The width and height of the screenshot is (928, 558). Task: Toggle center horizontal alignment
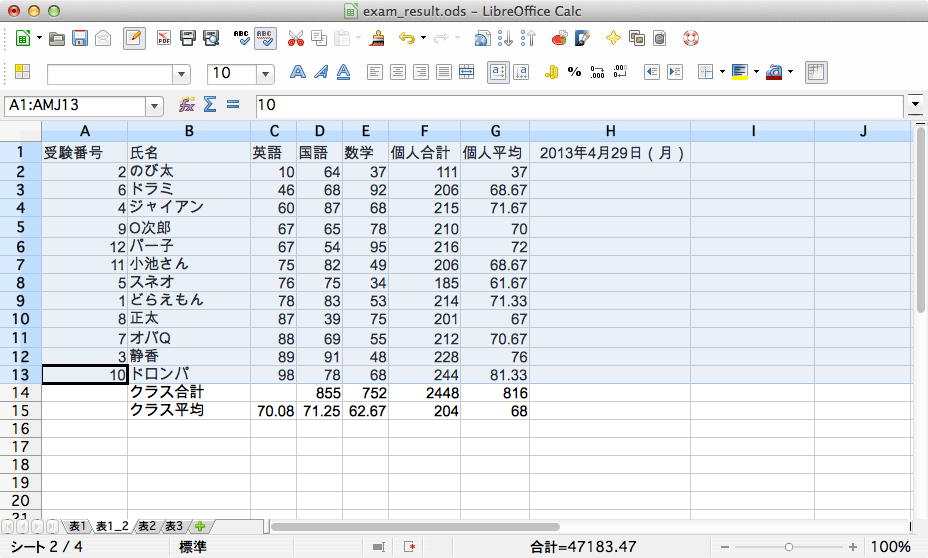[x=398, y=72]
